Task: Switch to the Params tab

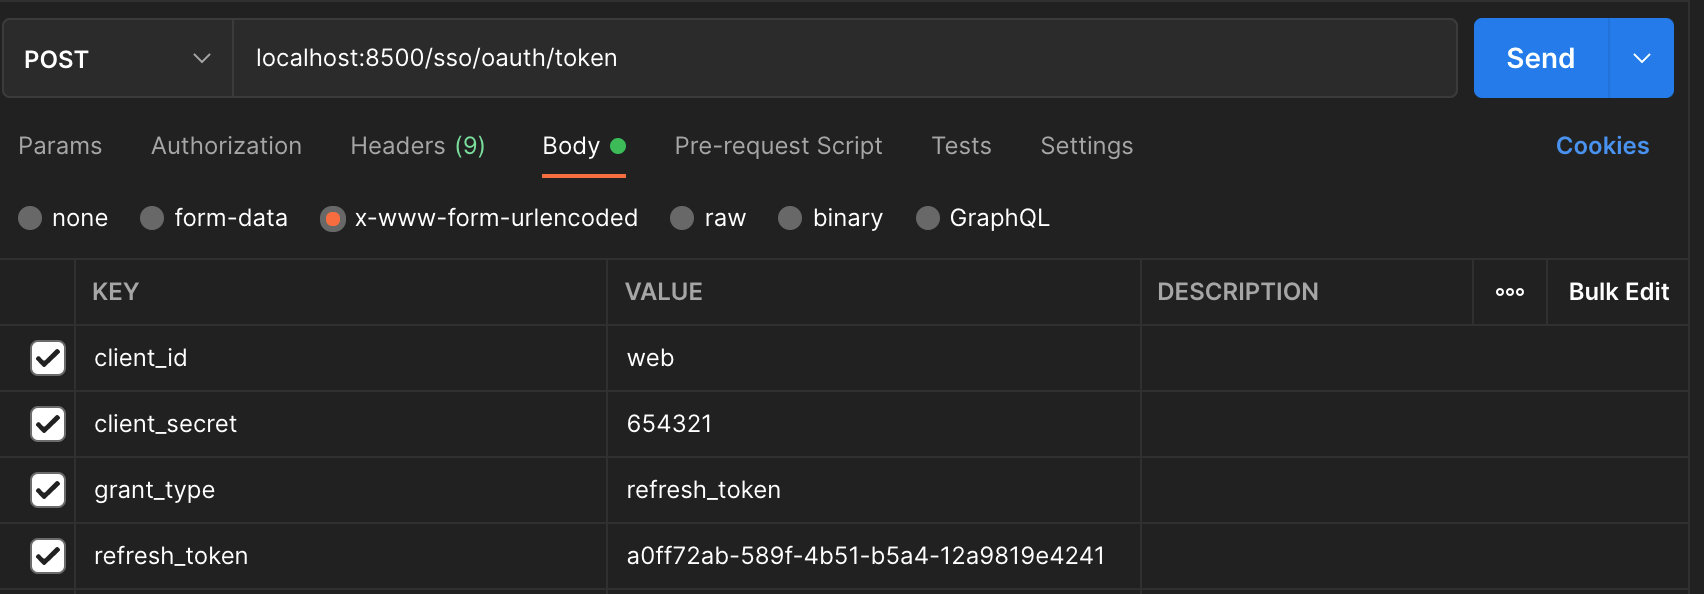Action: click(60, 146)
